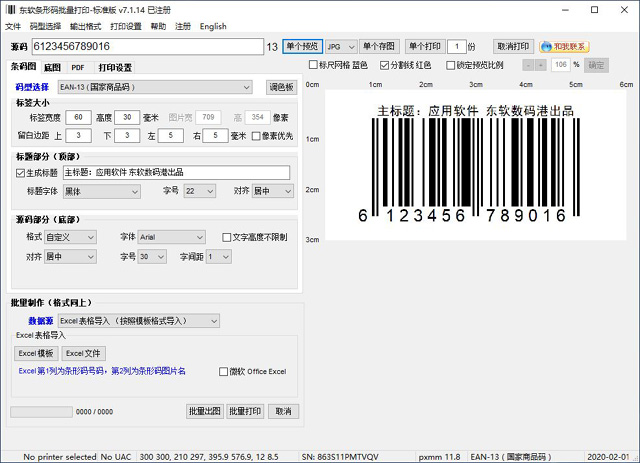Click the zoom percentage field 106
The height and width of the screenshot is (463, 640).
[x=560, y=65]
